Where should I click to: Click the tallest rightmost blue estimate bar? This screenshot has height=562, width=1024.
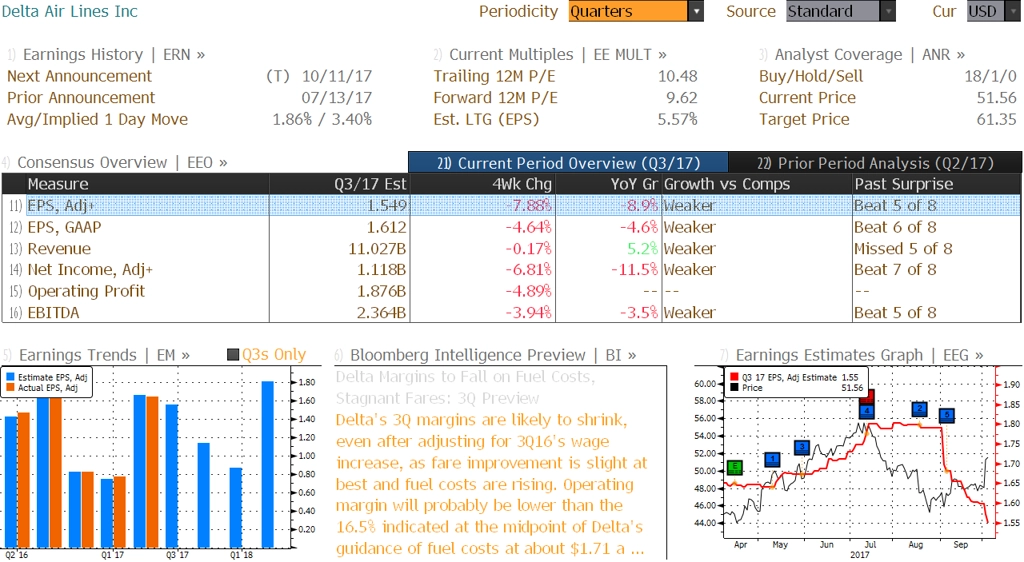[x=268, y=464]
